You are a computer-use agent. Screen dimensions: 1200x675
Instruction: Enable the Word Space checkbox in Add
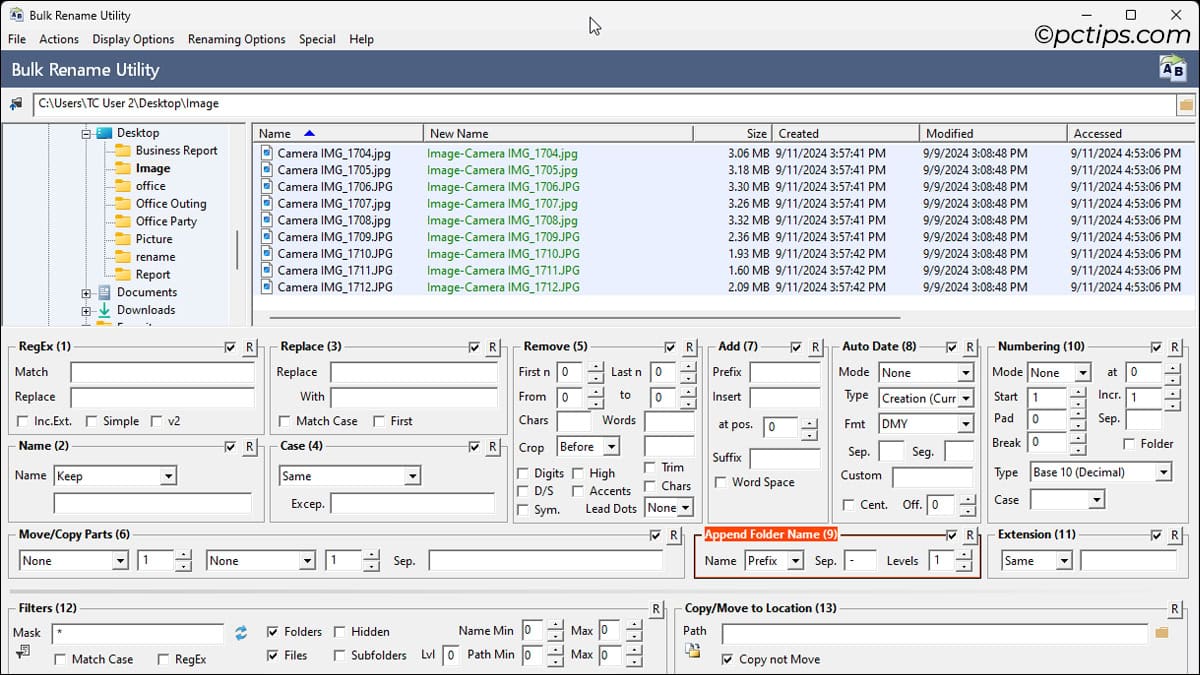[x=721, y=482]
